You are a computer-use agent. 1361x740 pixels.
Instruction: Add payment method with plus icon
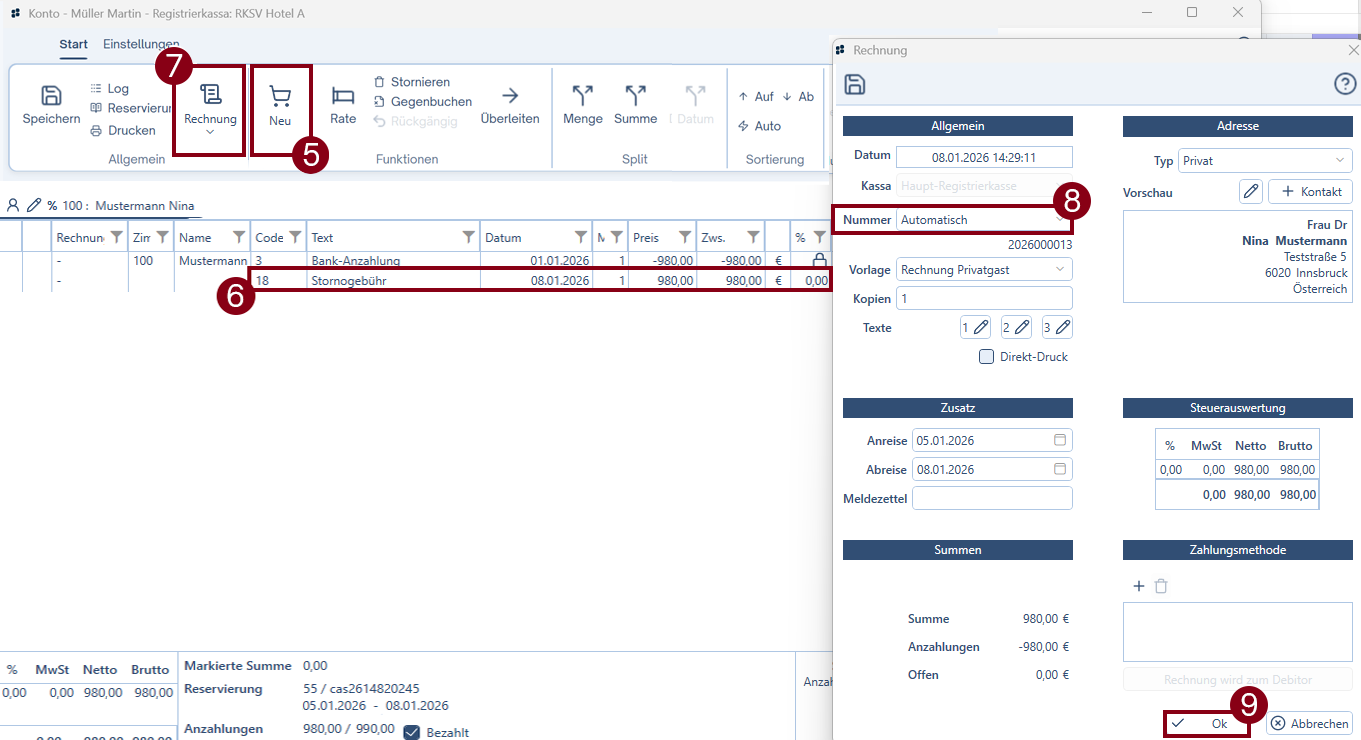click(1138, 586)
